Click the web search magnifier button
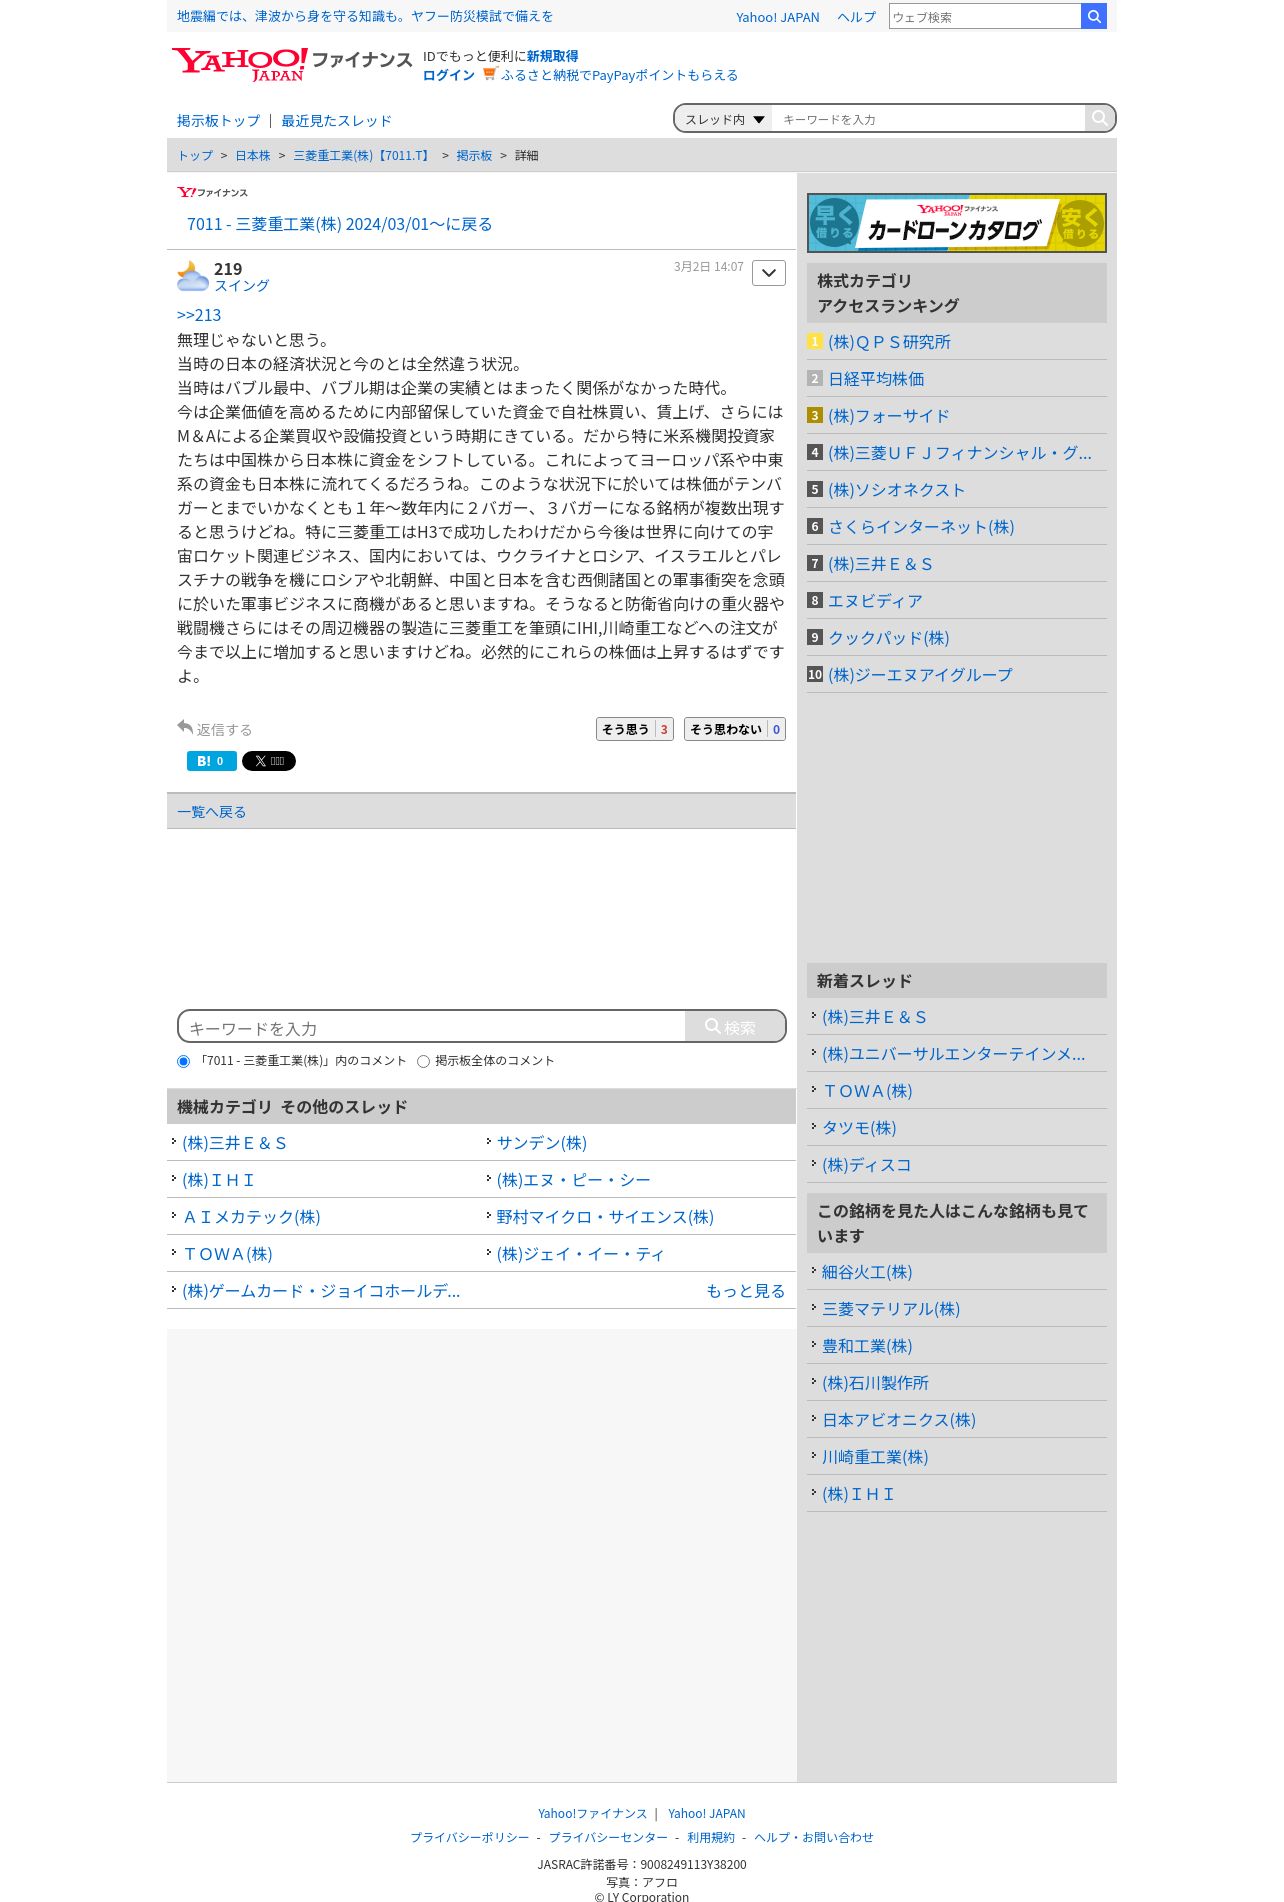The height and width of the screenshot is (1902, 1284). tap(1094, 16)
